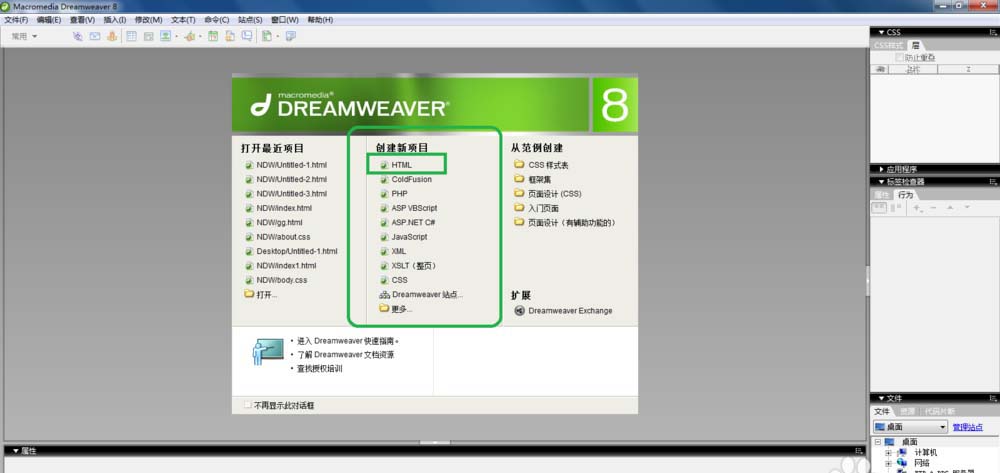Click 管理站点 link in Files panel

coord(967,427)
